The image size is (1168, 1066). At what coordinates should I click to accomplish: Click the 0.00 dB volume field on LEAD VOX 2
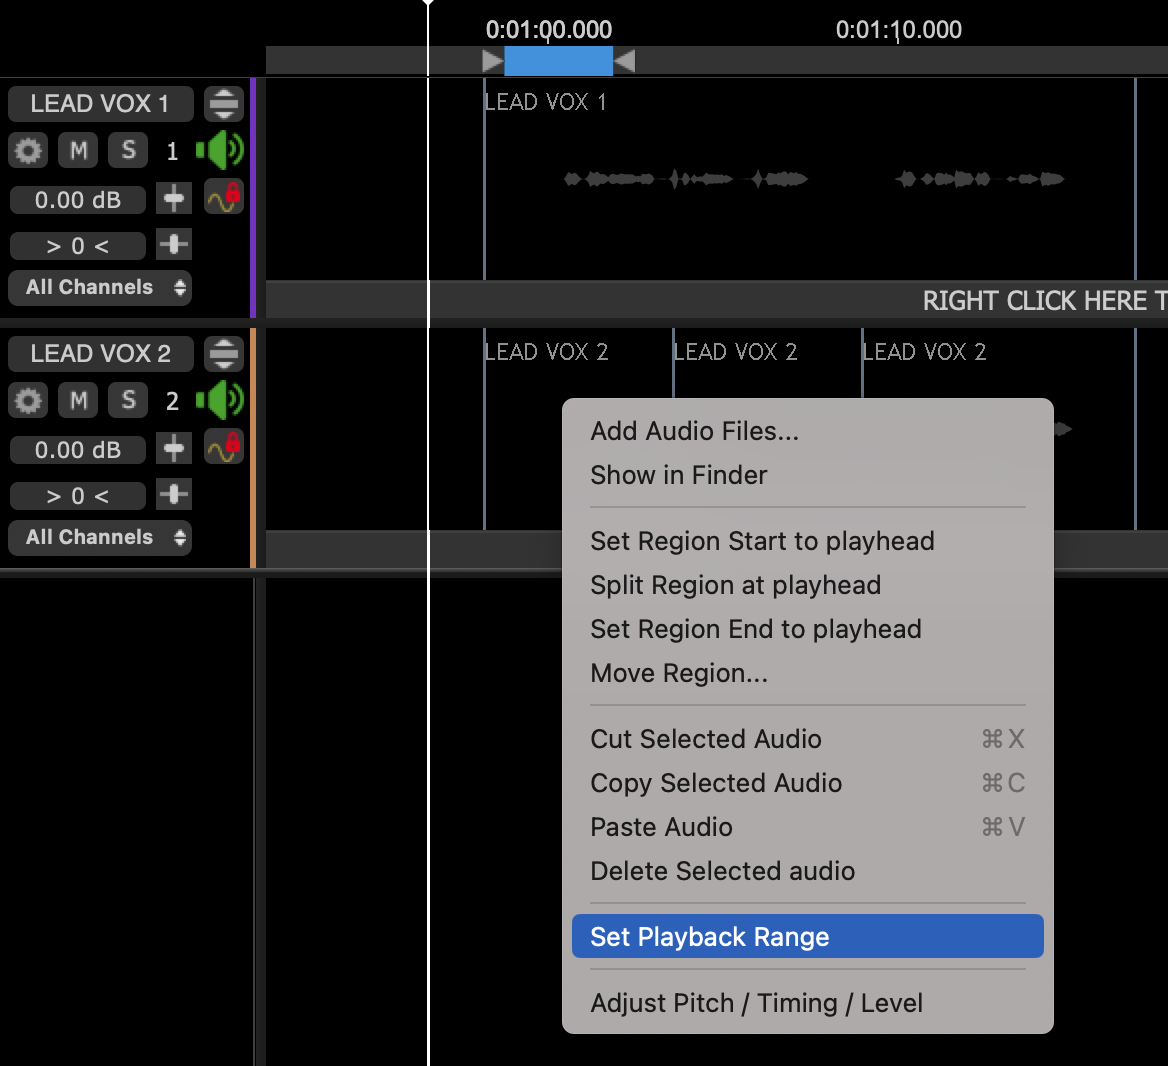click(78, 450)
